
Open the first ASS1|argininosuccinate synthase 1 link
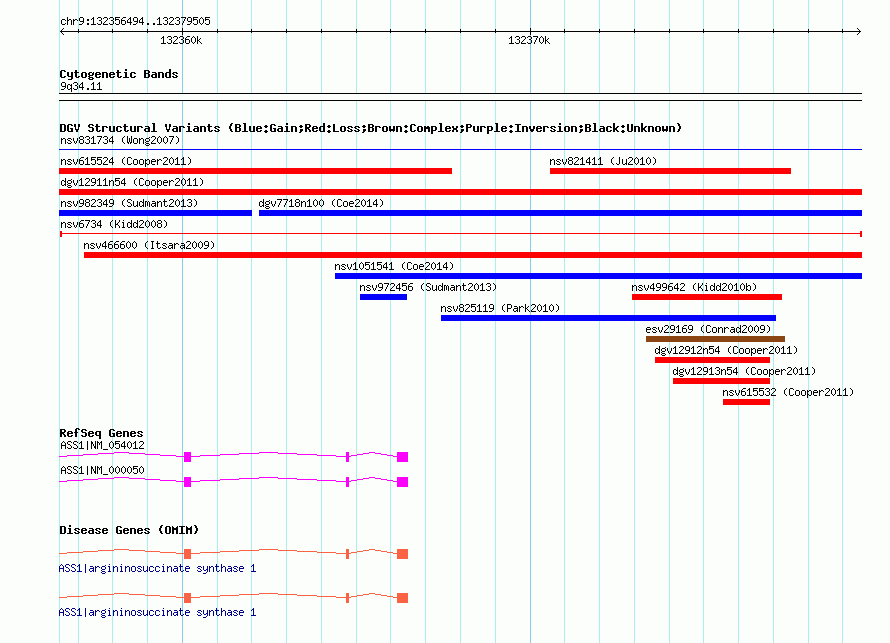[157, 569]
